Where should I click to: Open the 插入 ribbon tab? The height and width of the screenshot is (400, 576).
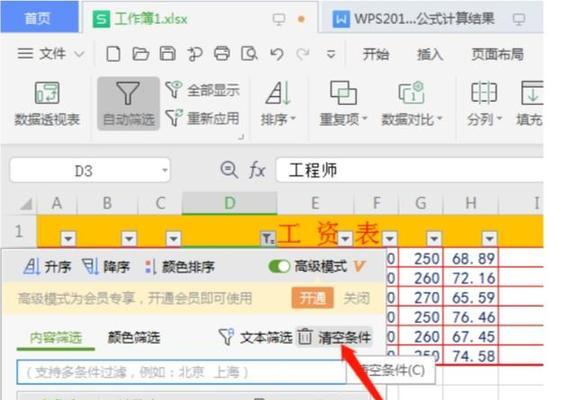coord(430,54)
